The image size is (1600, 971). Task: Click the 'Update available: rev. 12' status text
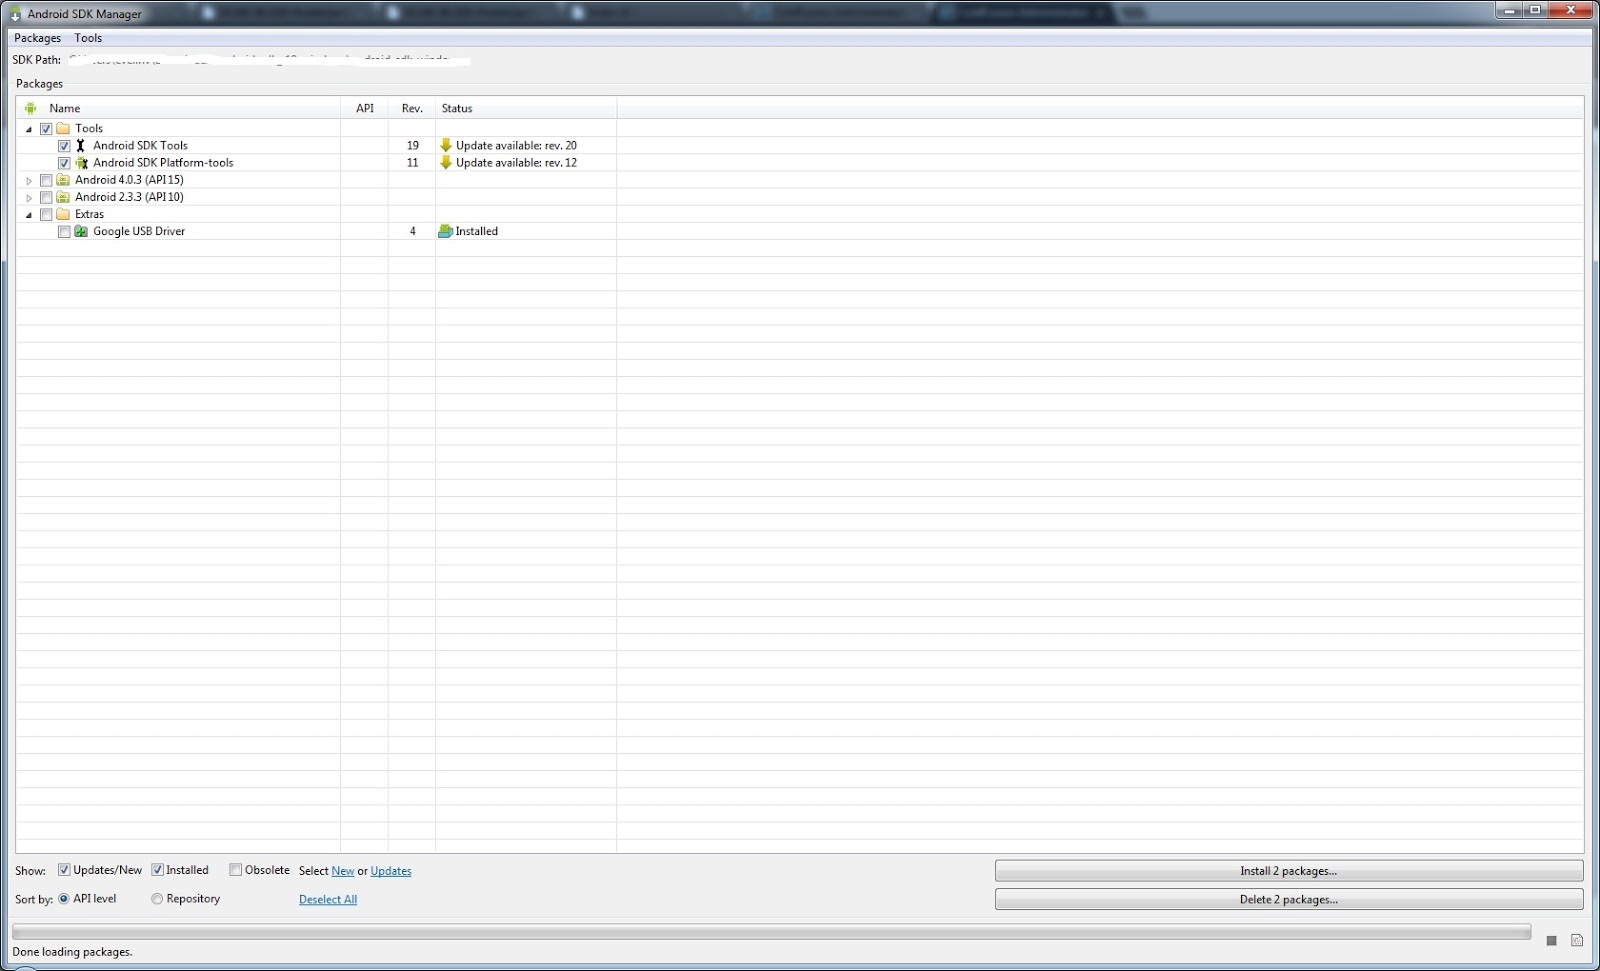(x=516, y=162)
